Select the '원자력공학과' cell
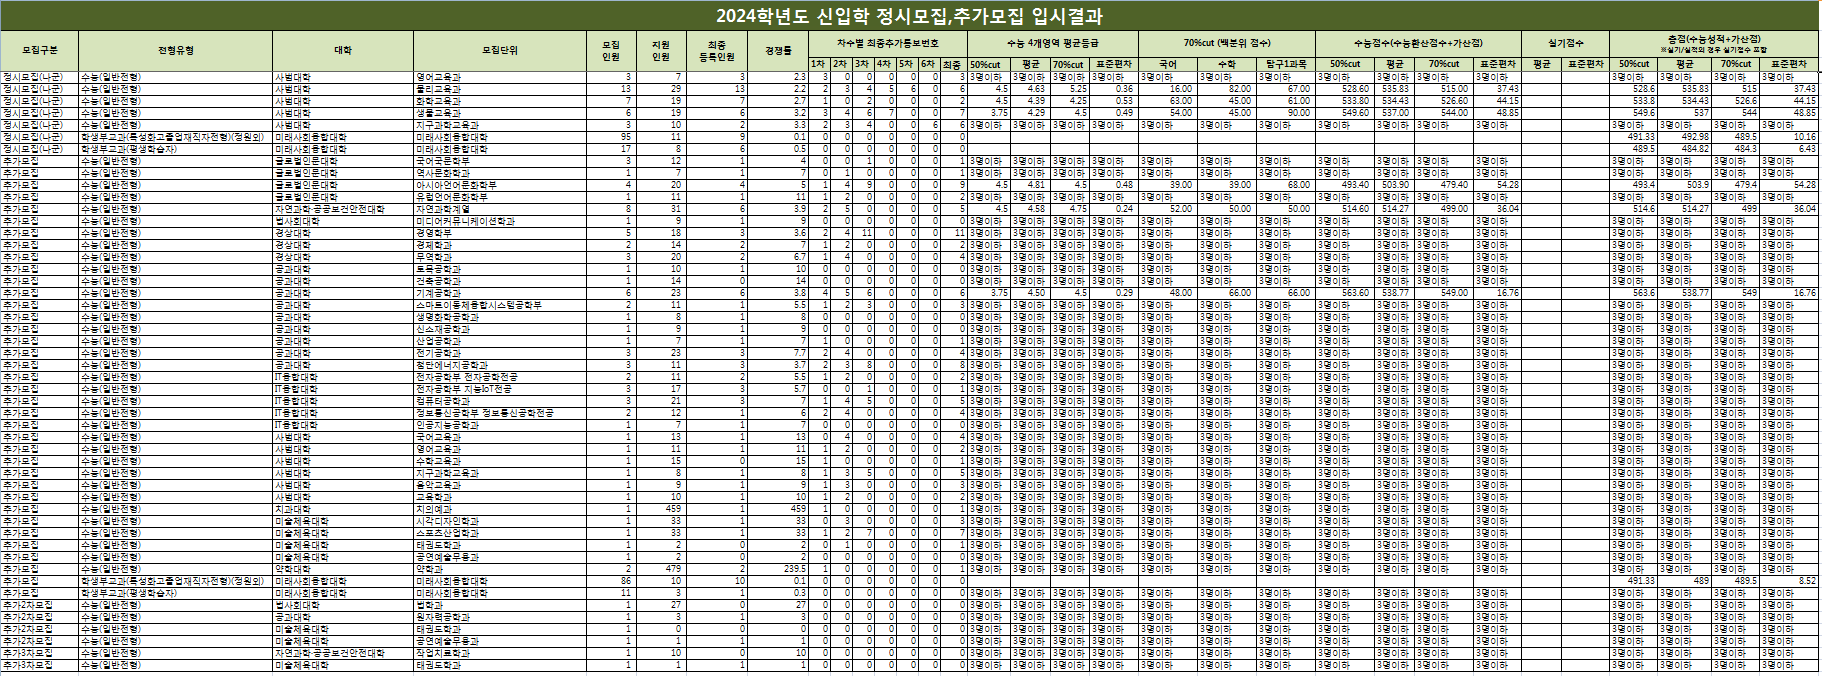 [x=500, y=617]
